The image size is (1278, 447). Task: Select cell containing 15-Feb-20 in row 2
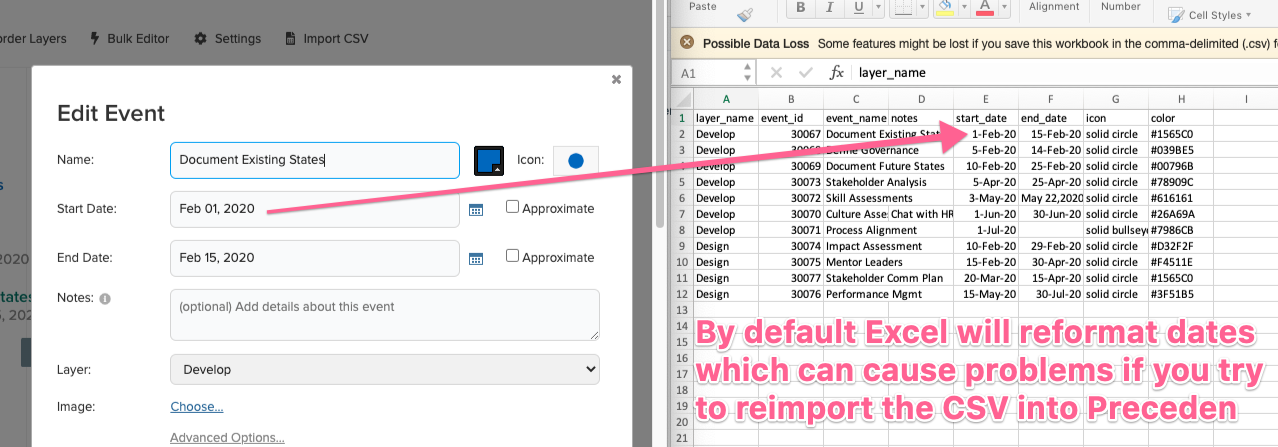pyautogui.click(x=1051, y=134)
